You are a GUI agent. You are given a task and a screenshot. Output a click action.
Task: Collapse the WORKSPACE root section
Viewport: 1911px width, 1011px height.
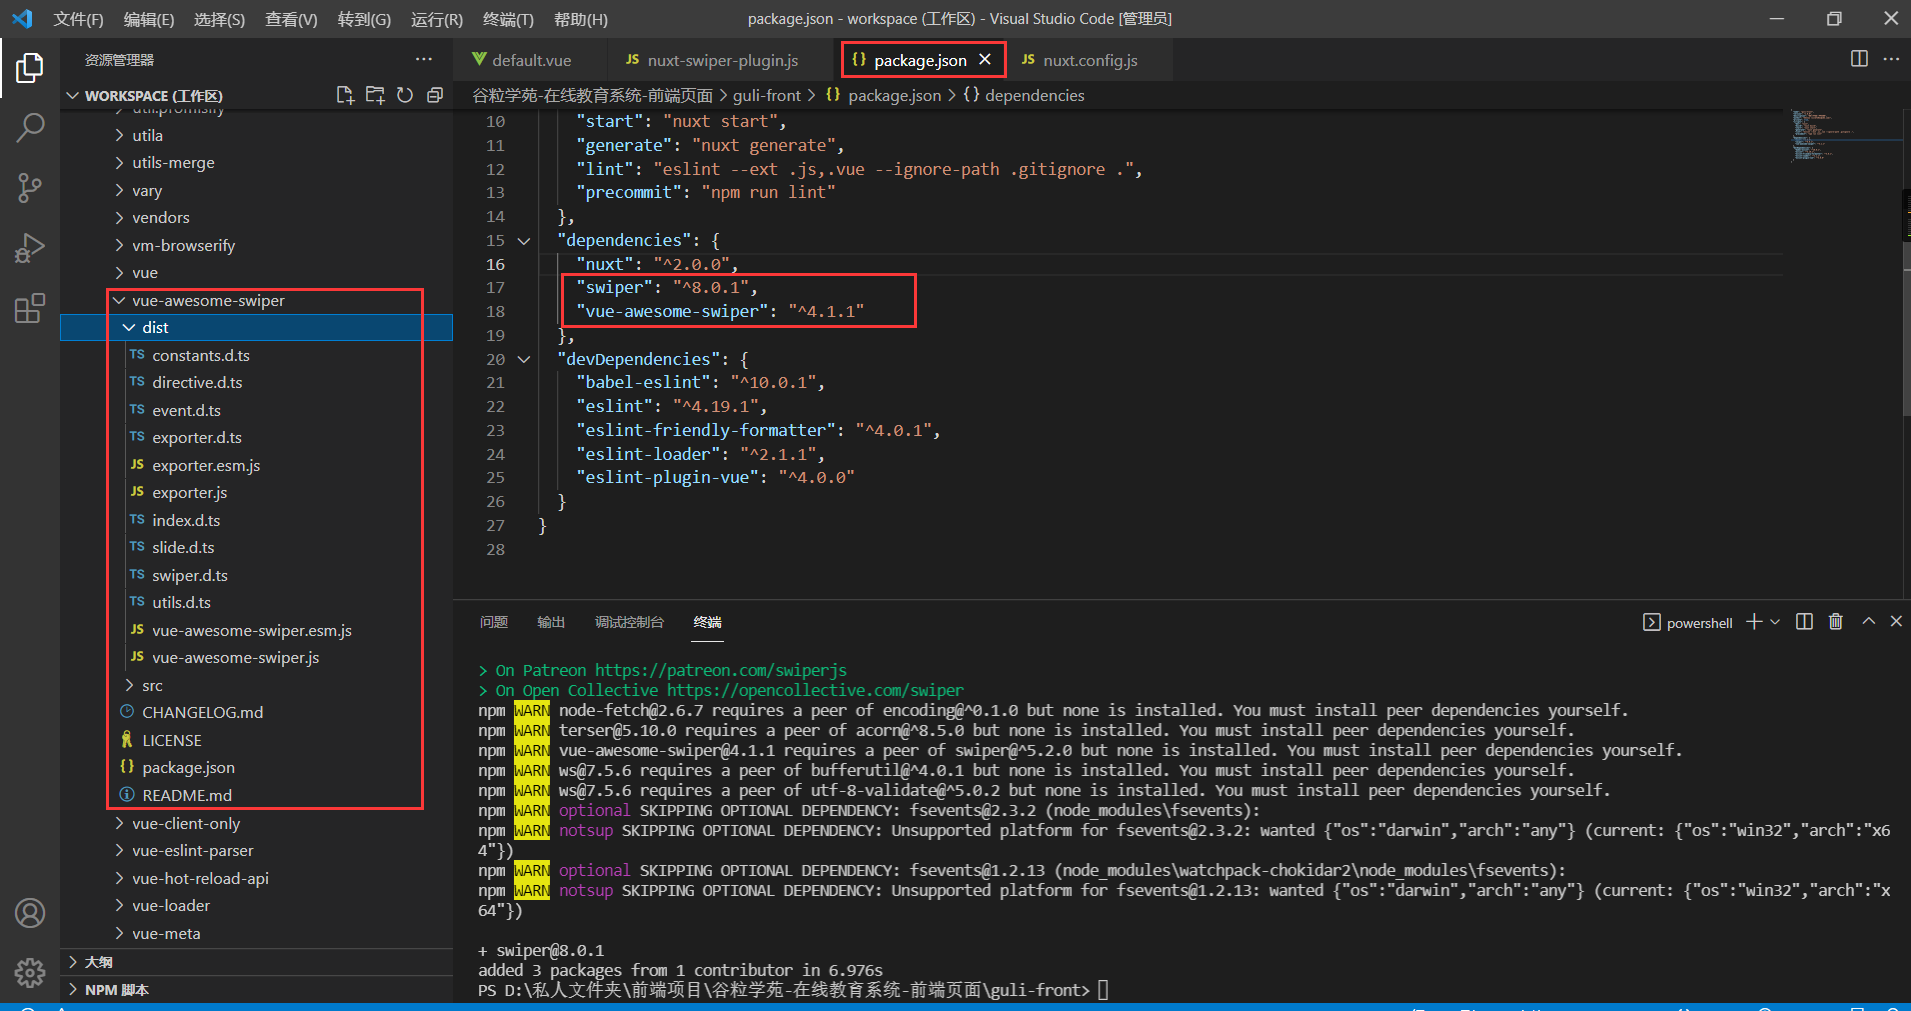[x=72, y=96]
